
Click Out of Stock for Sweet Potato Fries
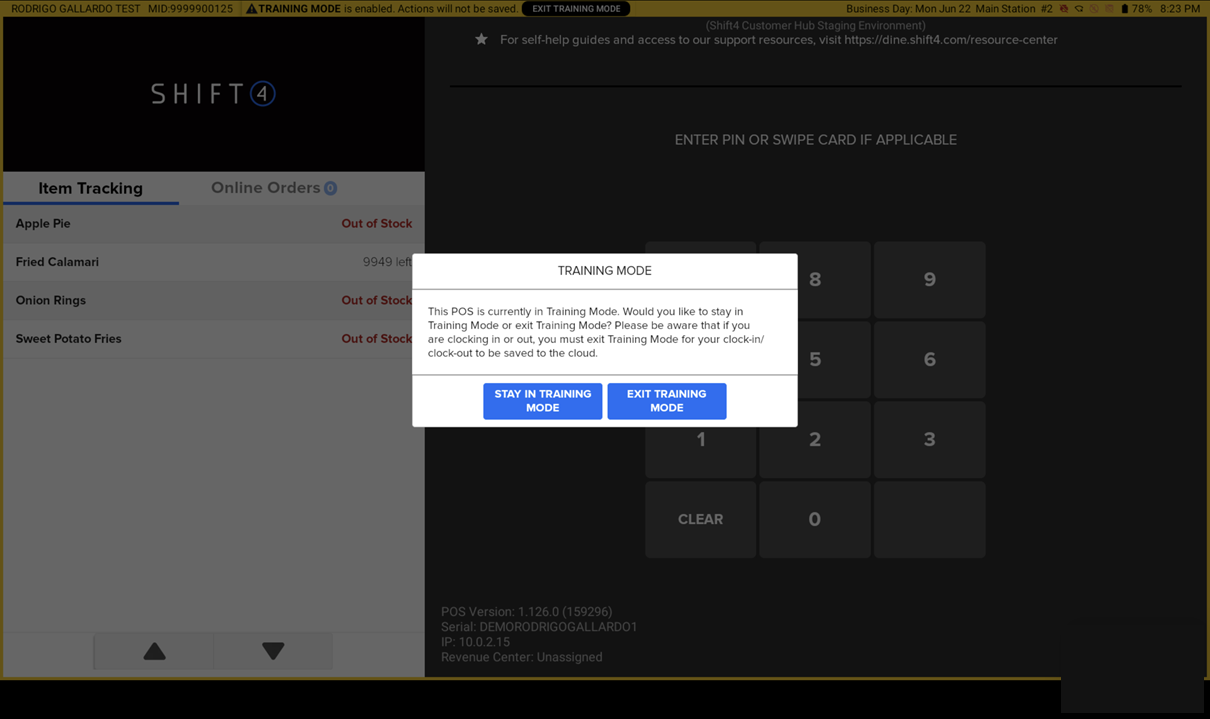[x=376, y=339]
